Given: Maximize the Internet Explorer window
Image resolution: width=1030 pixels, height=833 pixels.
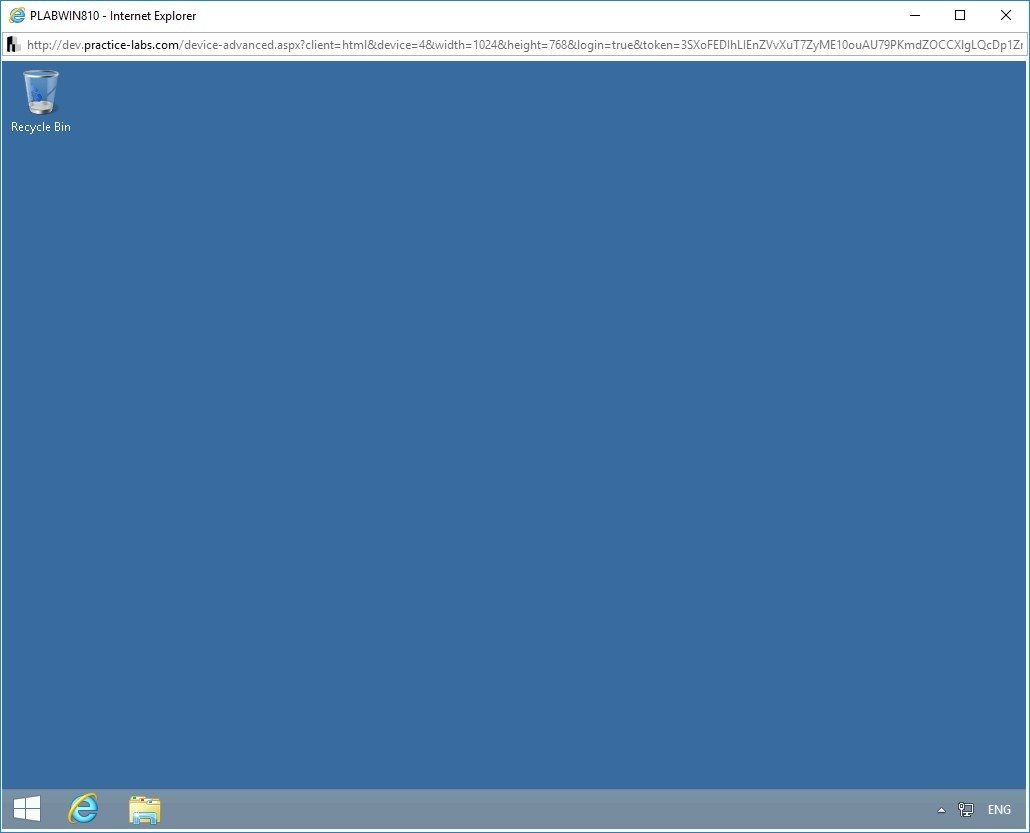Looking at the screenshot, I should 958,15.
